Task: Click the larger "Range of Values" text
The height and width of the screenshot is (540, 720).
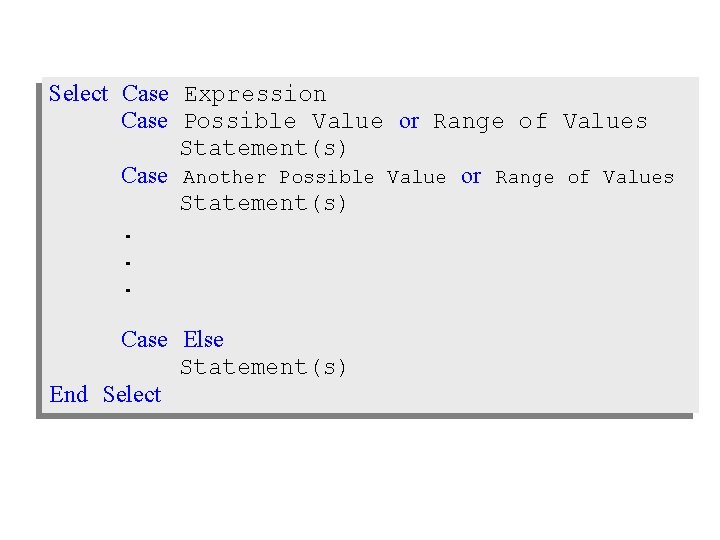Action: (540, 122)
